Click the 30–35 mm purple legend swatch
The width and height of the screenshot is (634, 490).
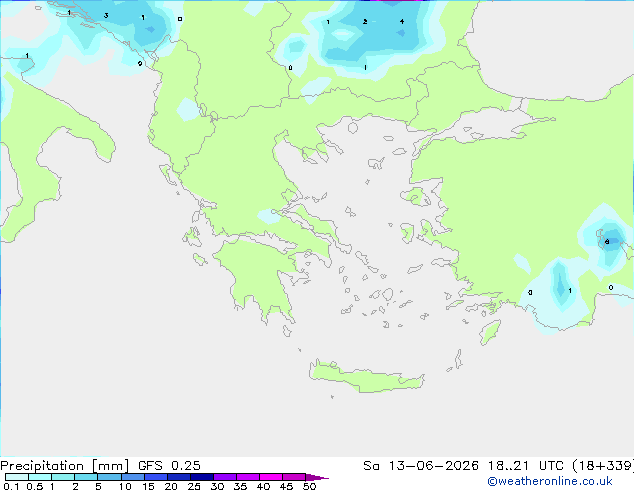point(225,477)
